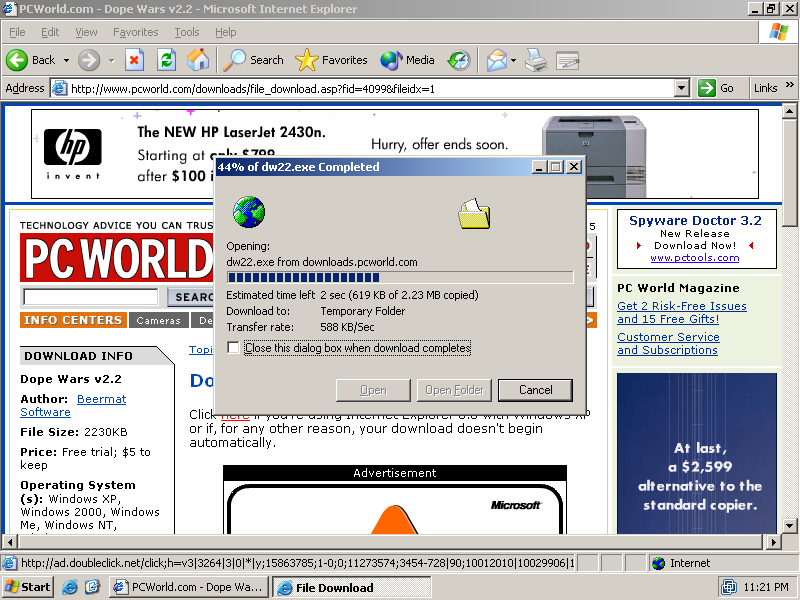Click the vertical scrollbar down arrow

789,525
